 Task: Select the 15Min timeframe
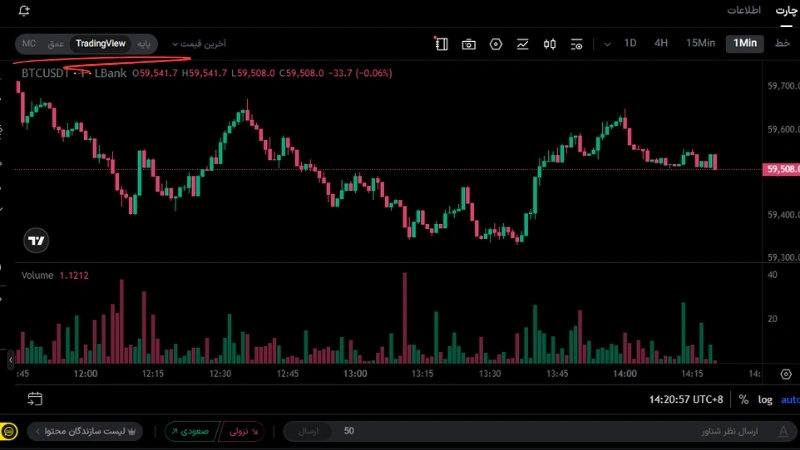[700, 43]
